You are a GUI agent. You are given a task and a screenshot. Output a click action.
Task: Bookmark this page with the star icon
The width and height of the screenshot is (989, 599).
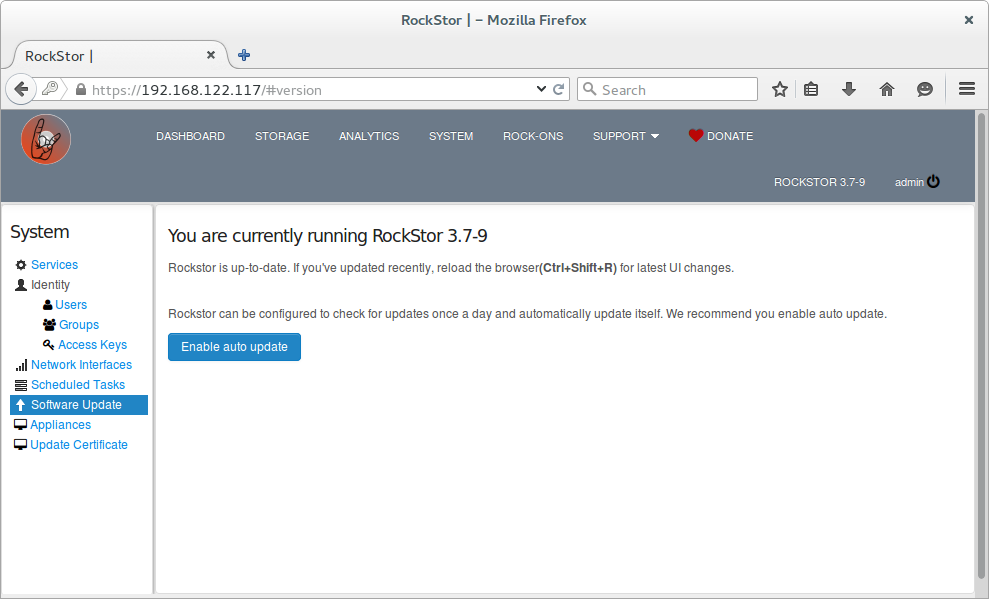pos(780,90)
